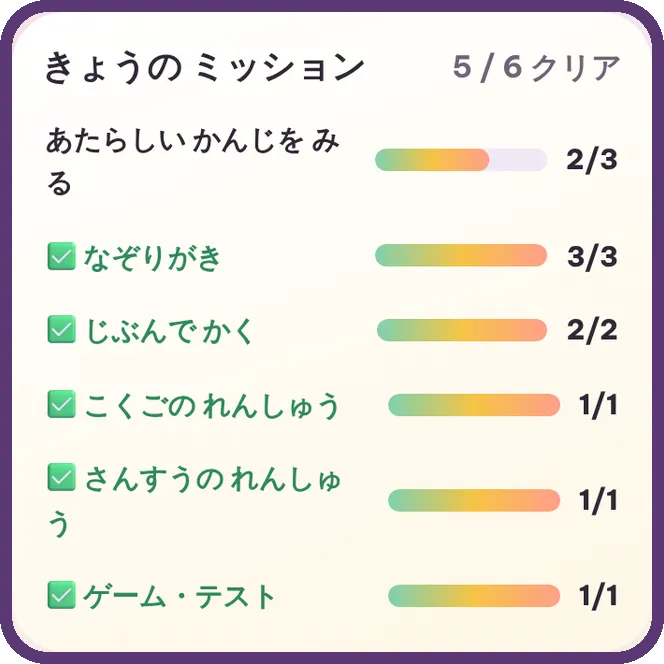The width and height of the screenshot is (664, 664).
Task: Click the ゲーム・テスト progress bar
Action: (x=474, y=596)
